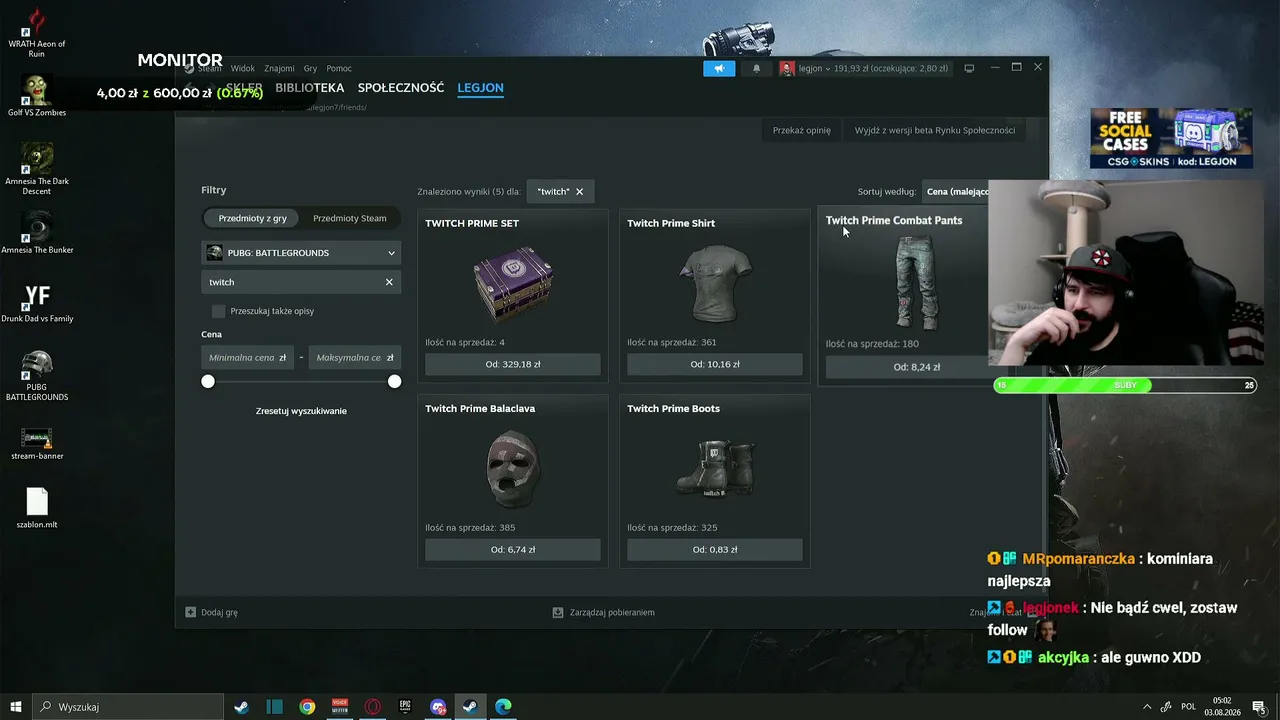Viewport: 1280px width, 720px height.
Task: Open the Twitch Prime Boots thumbnail
Action: 715,467
